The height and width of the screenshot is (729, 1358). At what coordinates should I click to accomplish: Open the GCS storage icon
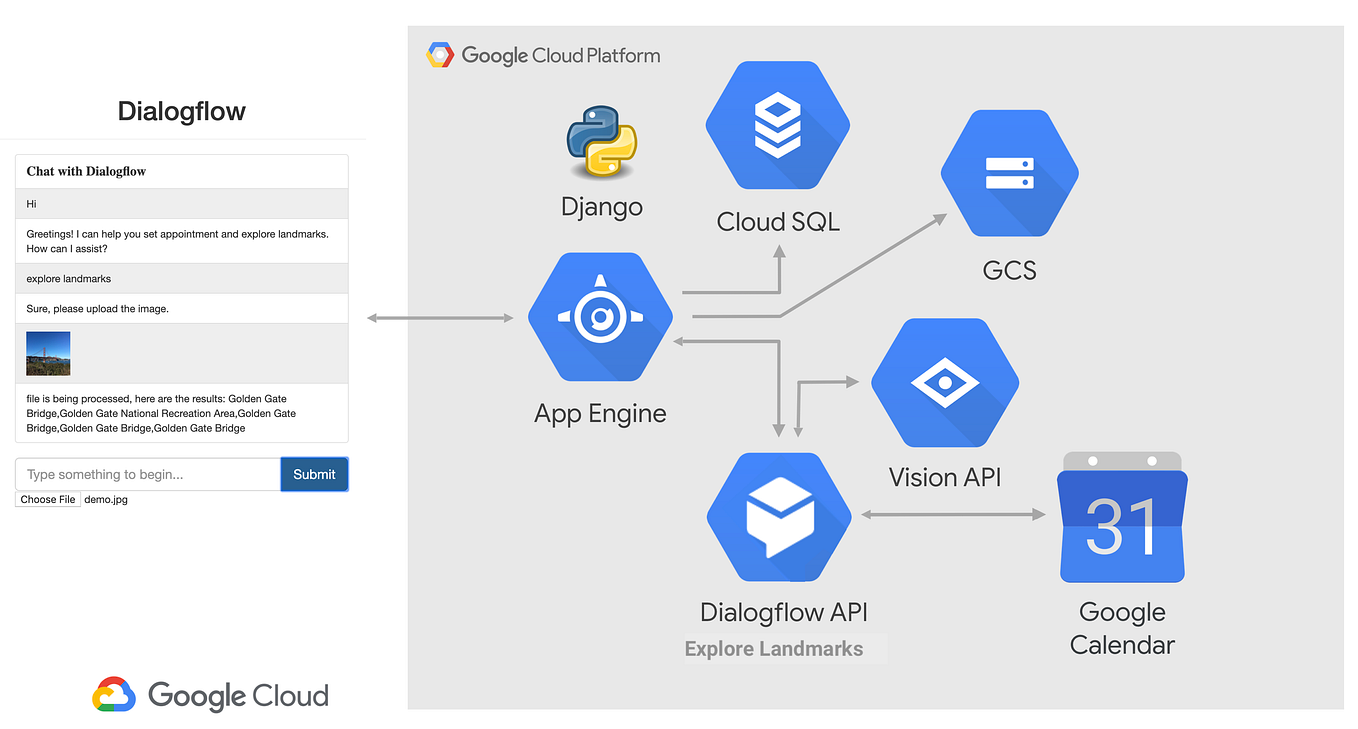[1009, 172]
